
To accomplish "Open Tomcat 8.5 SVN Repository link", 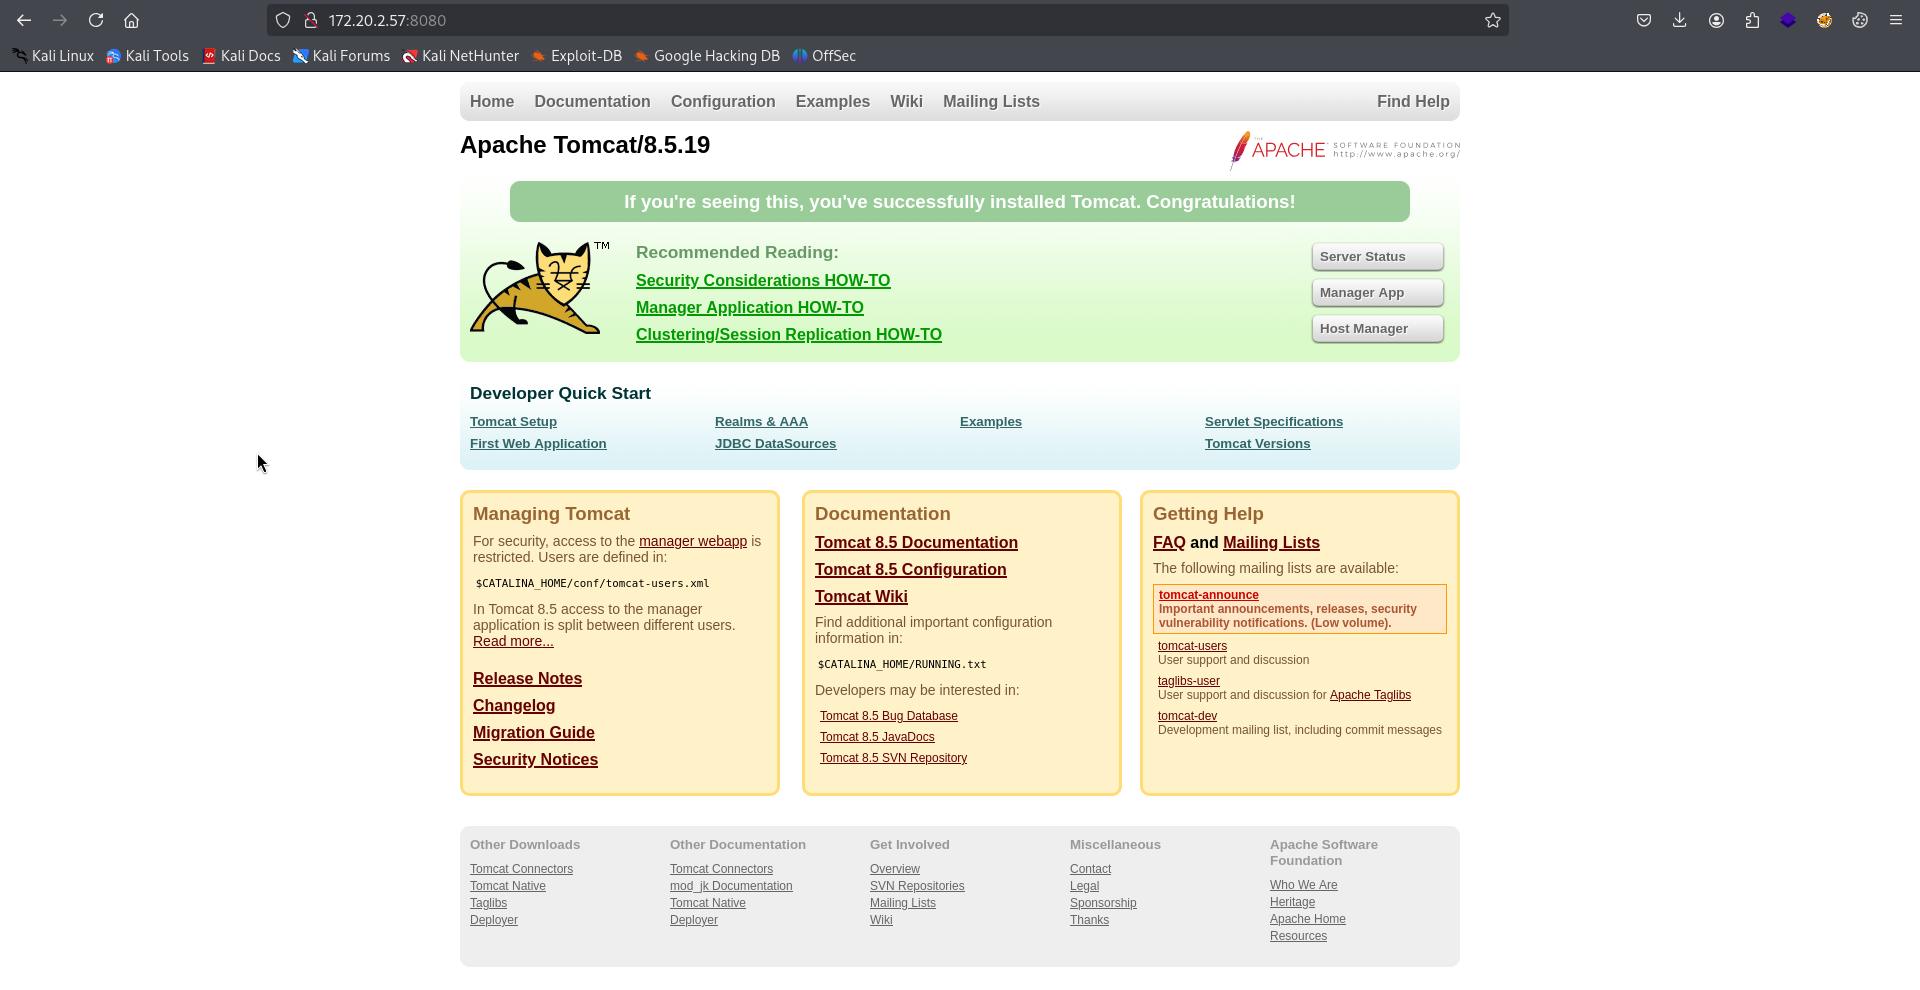I will pyautogui.click(x=893, y=758).
